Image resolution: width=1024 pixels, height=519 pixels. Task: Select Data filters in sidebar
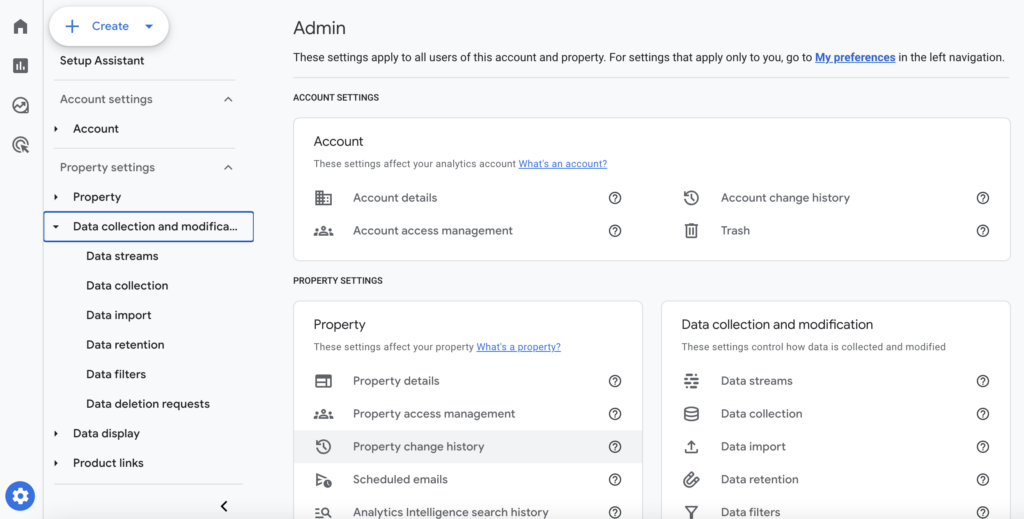coord(116,375)
